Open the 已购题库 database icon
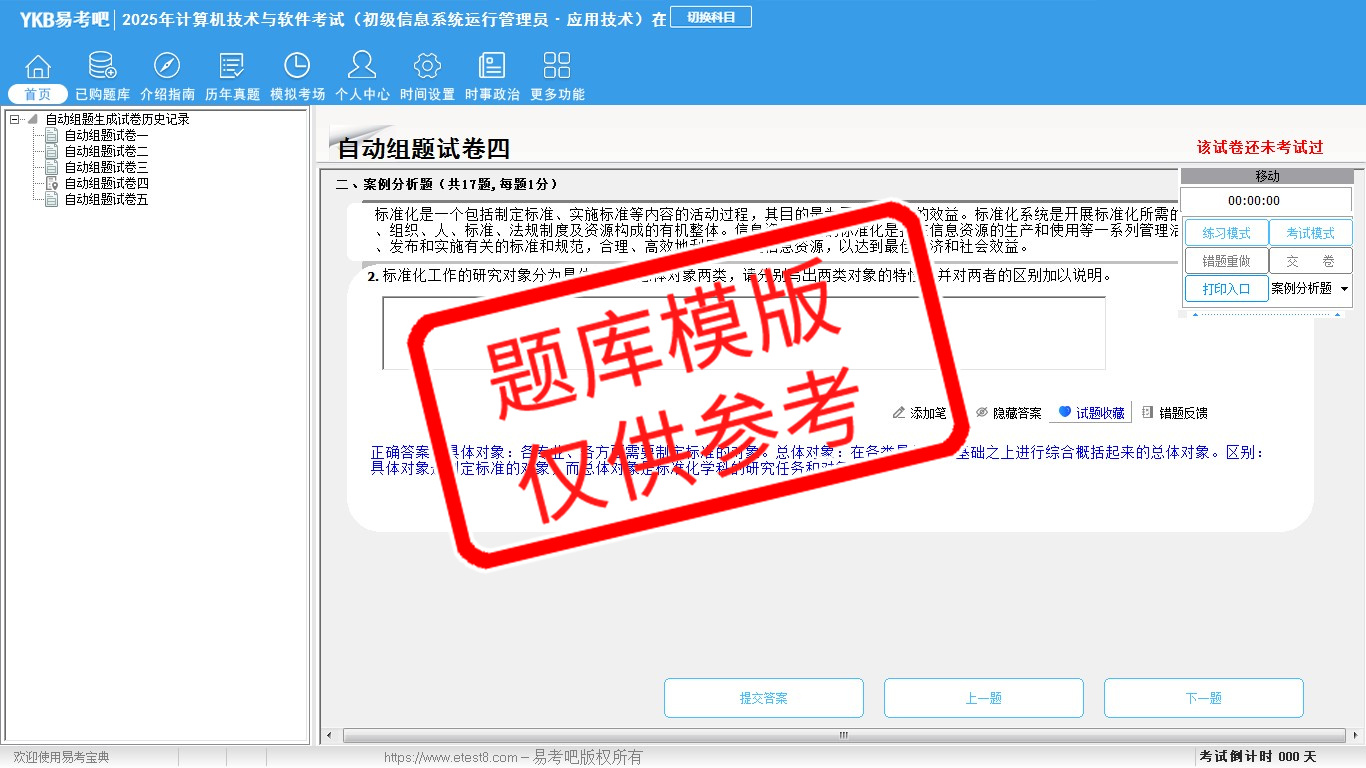The image size is (1366, 768). coord(102,67)
